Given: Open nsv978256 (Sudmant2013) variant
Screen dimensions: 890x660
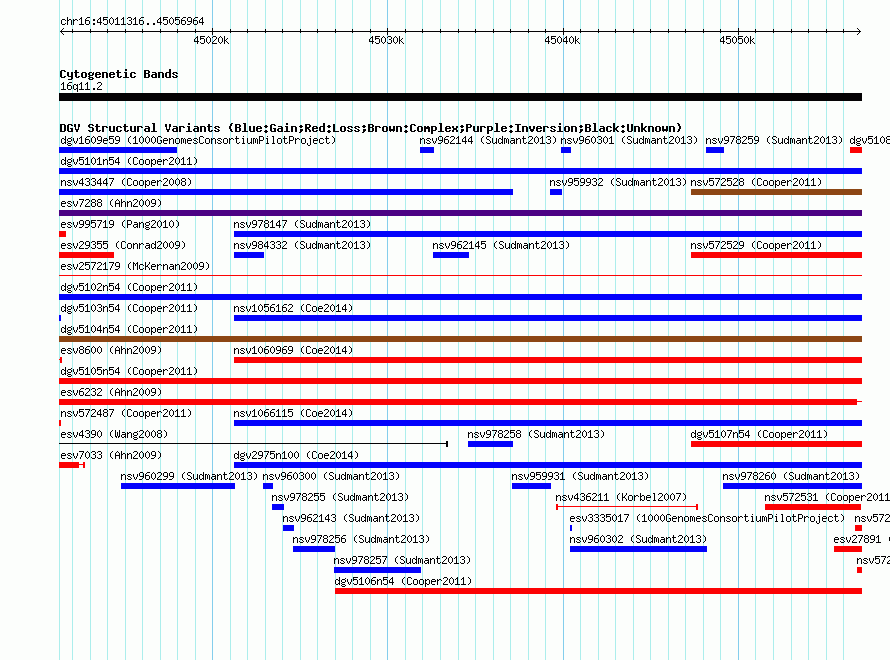Looking at the screenshot, I should click(x=361, y=539).
